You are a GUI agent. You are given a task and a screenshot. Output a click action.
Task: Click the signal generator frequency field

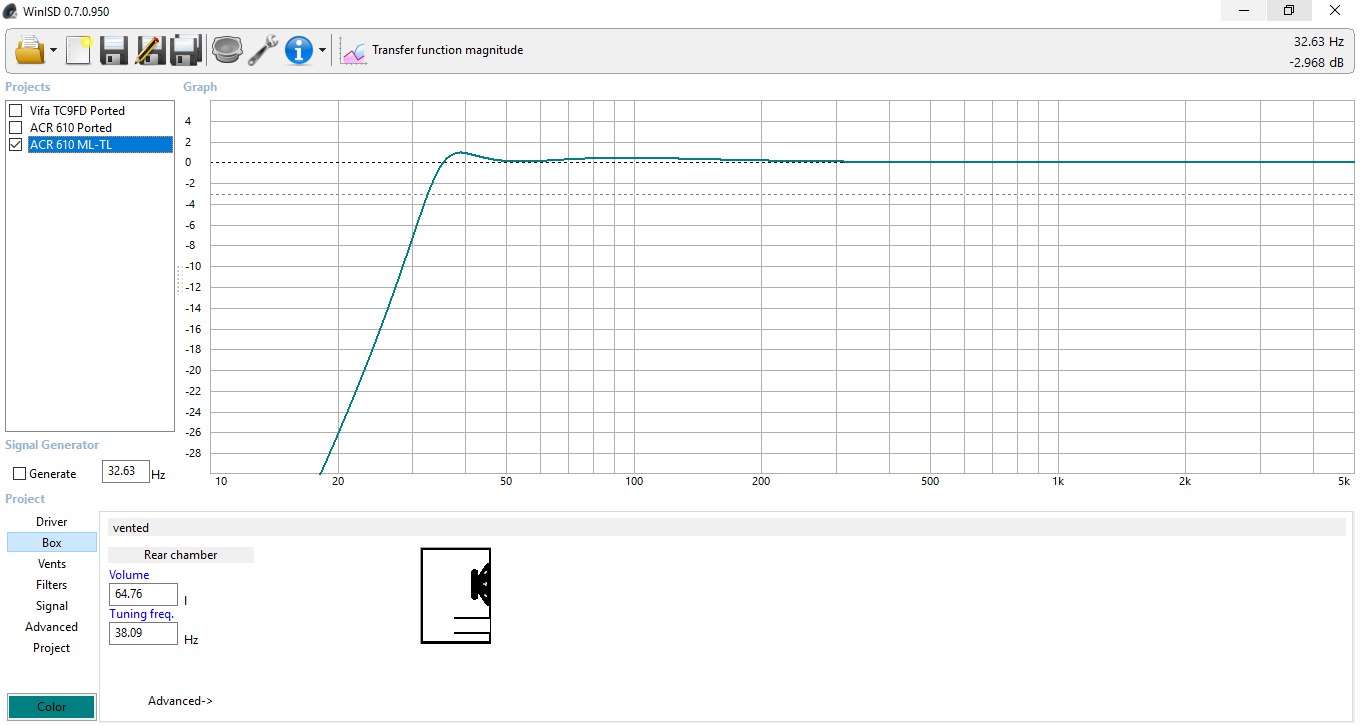(x=126, y=471)
